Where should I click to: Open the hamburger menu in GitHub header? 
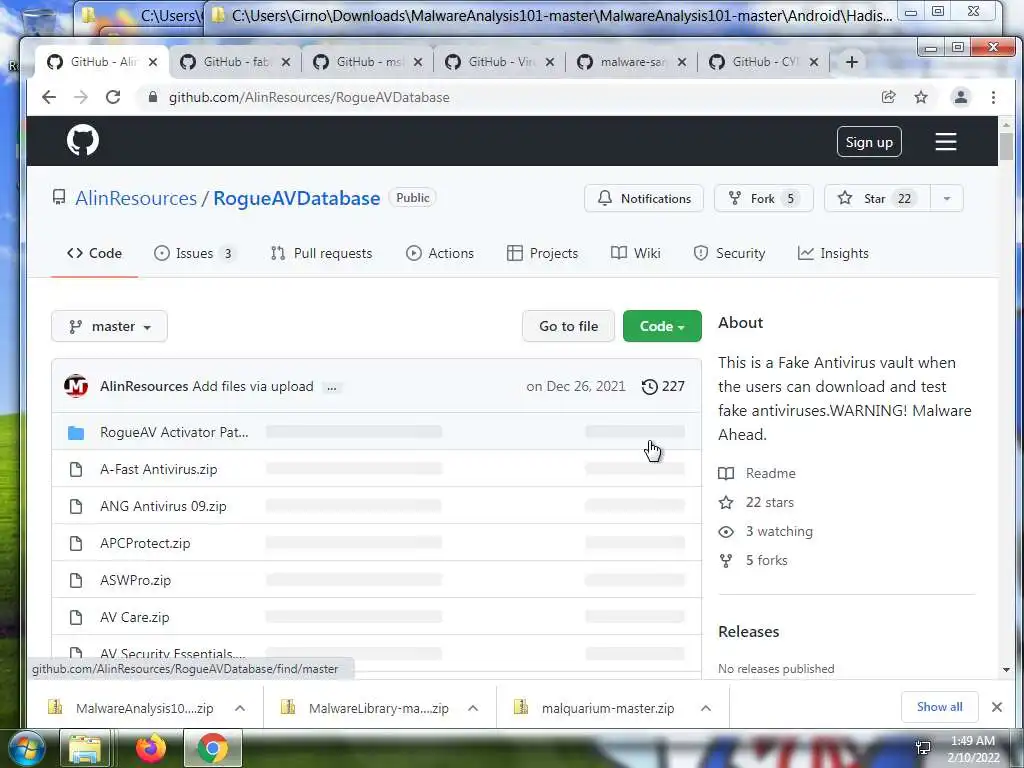(945, 142)
